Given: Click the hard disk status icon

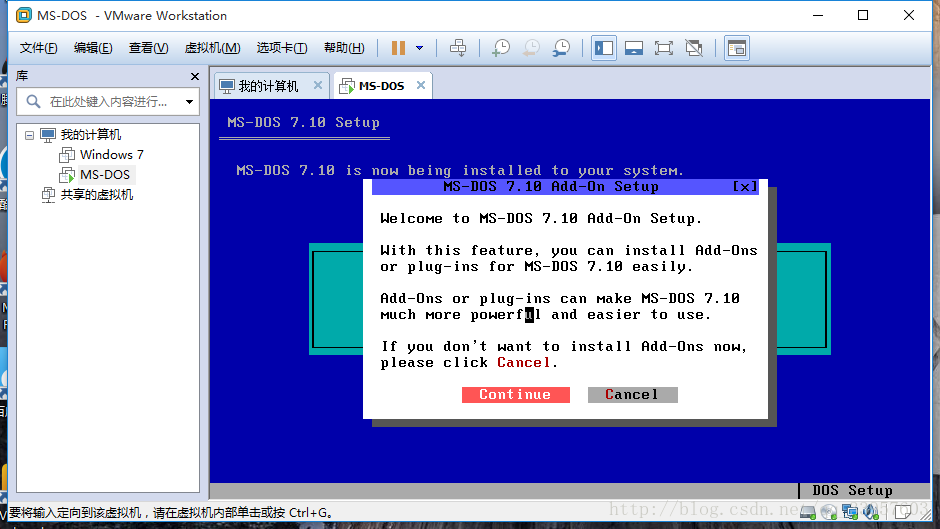Looking at the screenshot, I should 808,512.
